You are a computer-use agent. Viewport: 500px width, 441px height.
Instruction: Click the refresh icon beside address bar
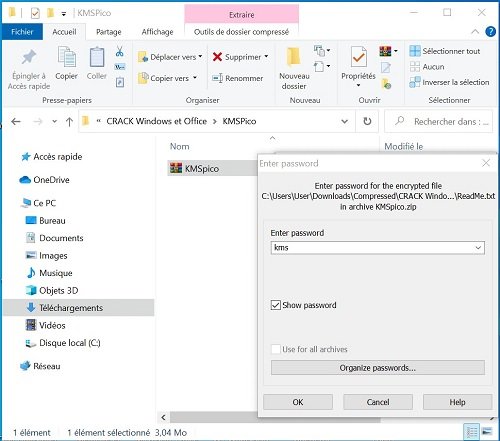[x=367, y=121]
